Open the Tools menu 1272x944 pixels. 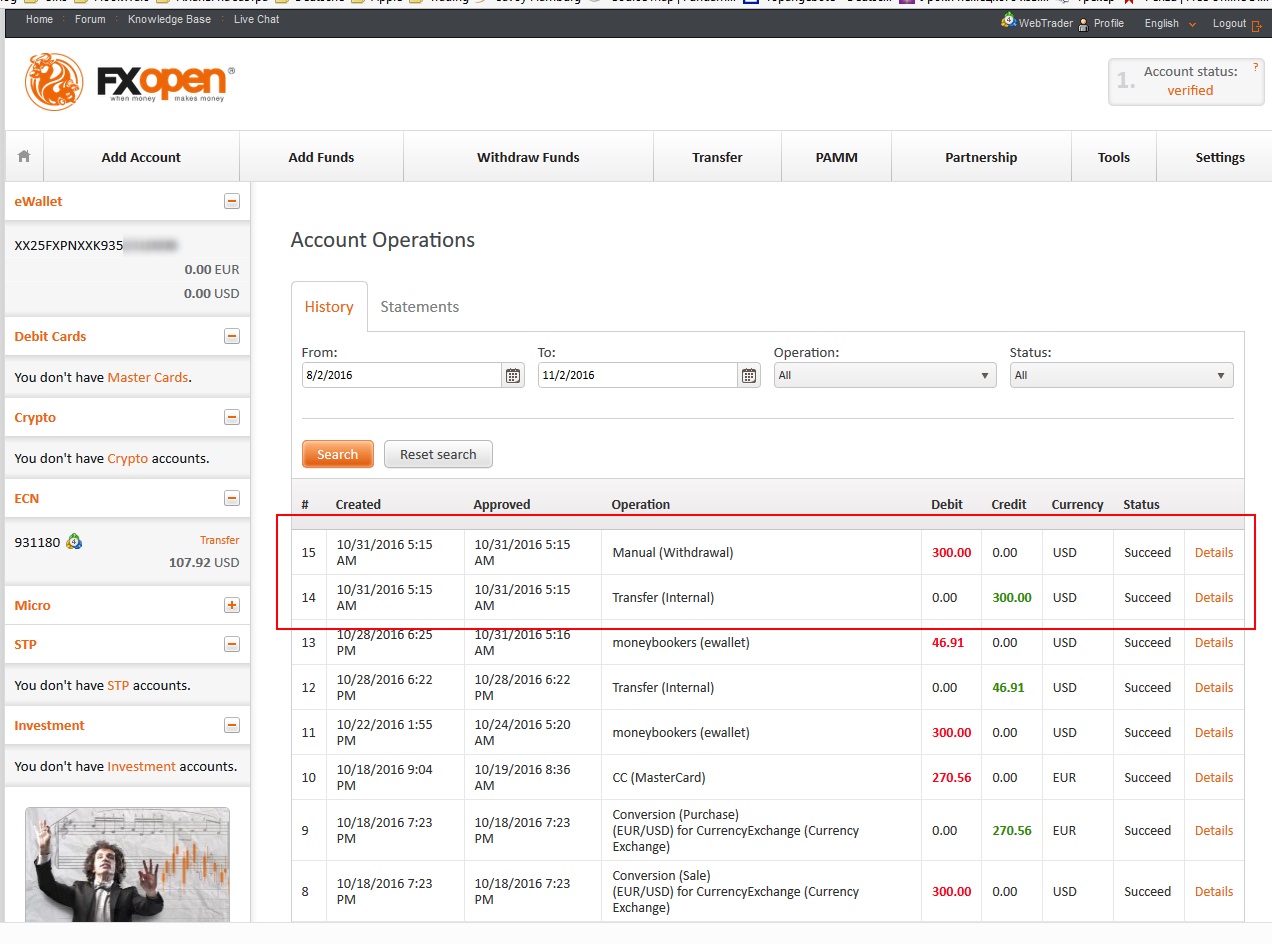click(1113, 157)
